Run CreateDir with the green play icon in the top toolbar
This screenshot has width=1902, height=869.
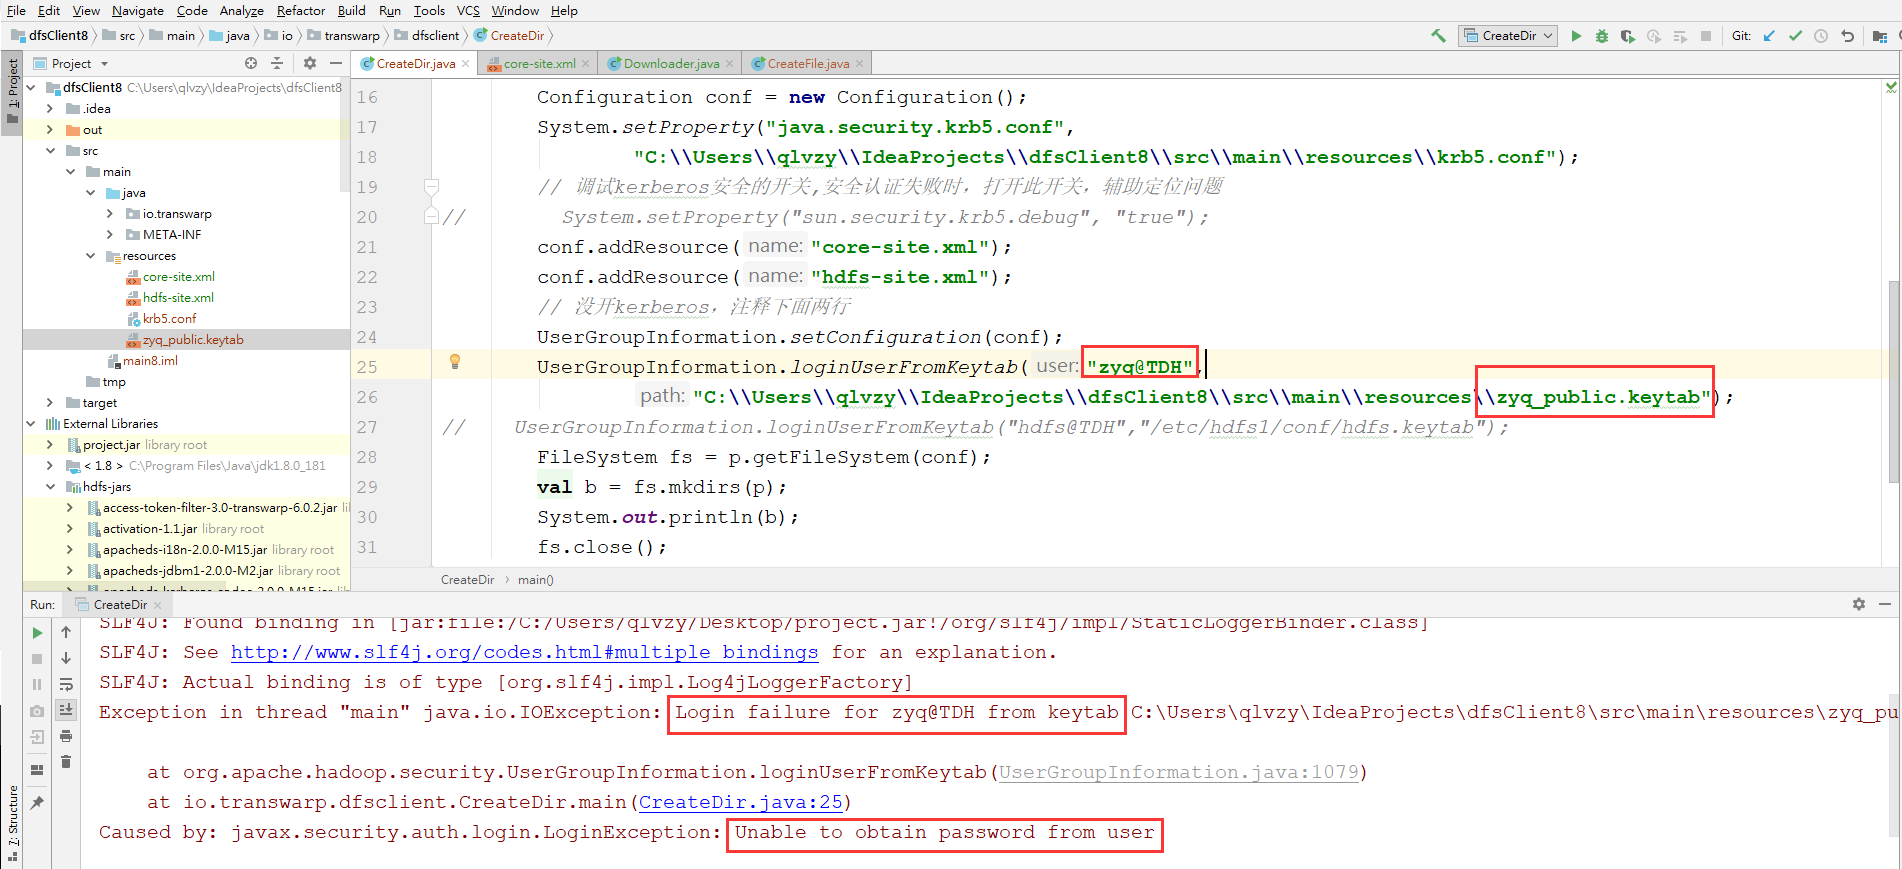1576,36
